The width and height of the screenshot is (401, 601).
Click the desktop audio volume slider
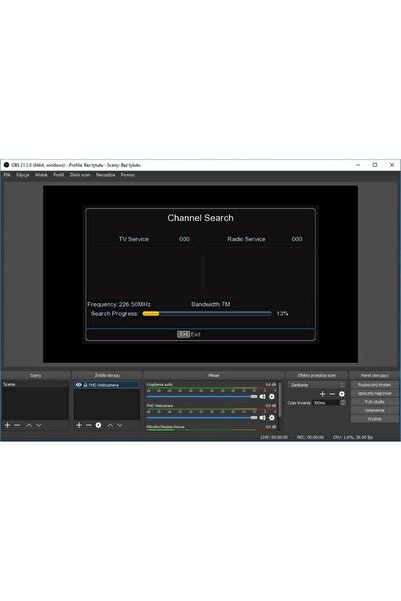(x=202, y=396)
